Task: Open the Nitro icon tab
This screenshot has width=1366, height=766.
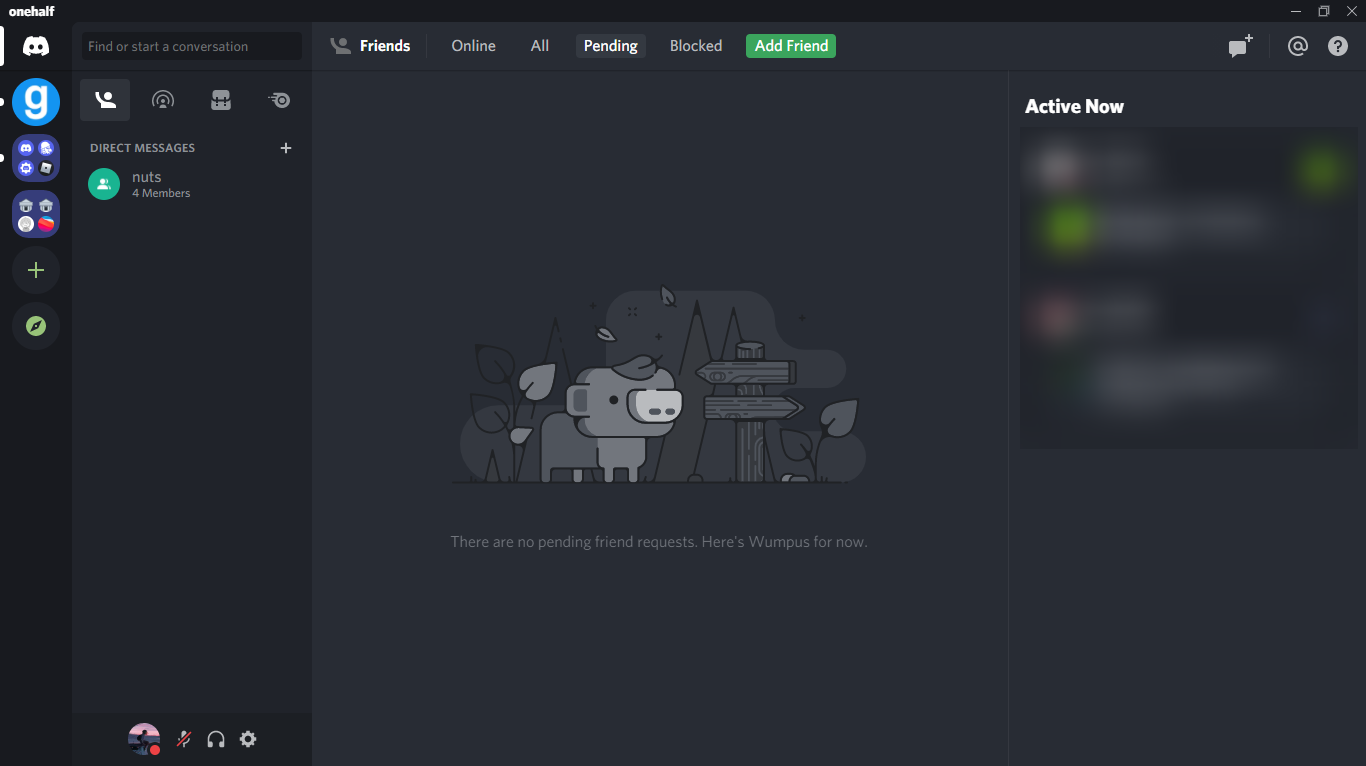Action: tap(279, 100)
